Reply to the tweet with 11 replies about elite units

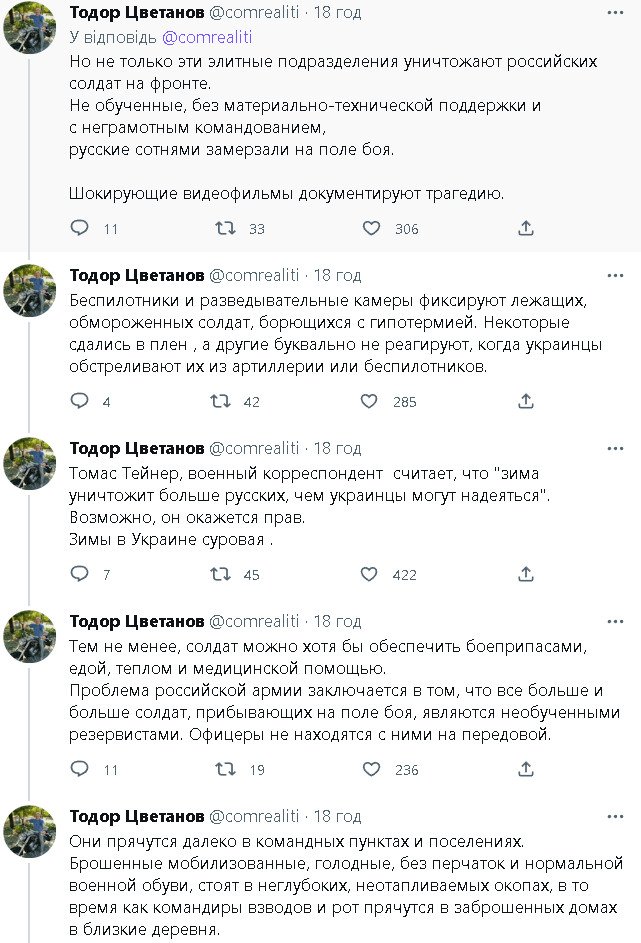pos(80,229)
